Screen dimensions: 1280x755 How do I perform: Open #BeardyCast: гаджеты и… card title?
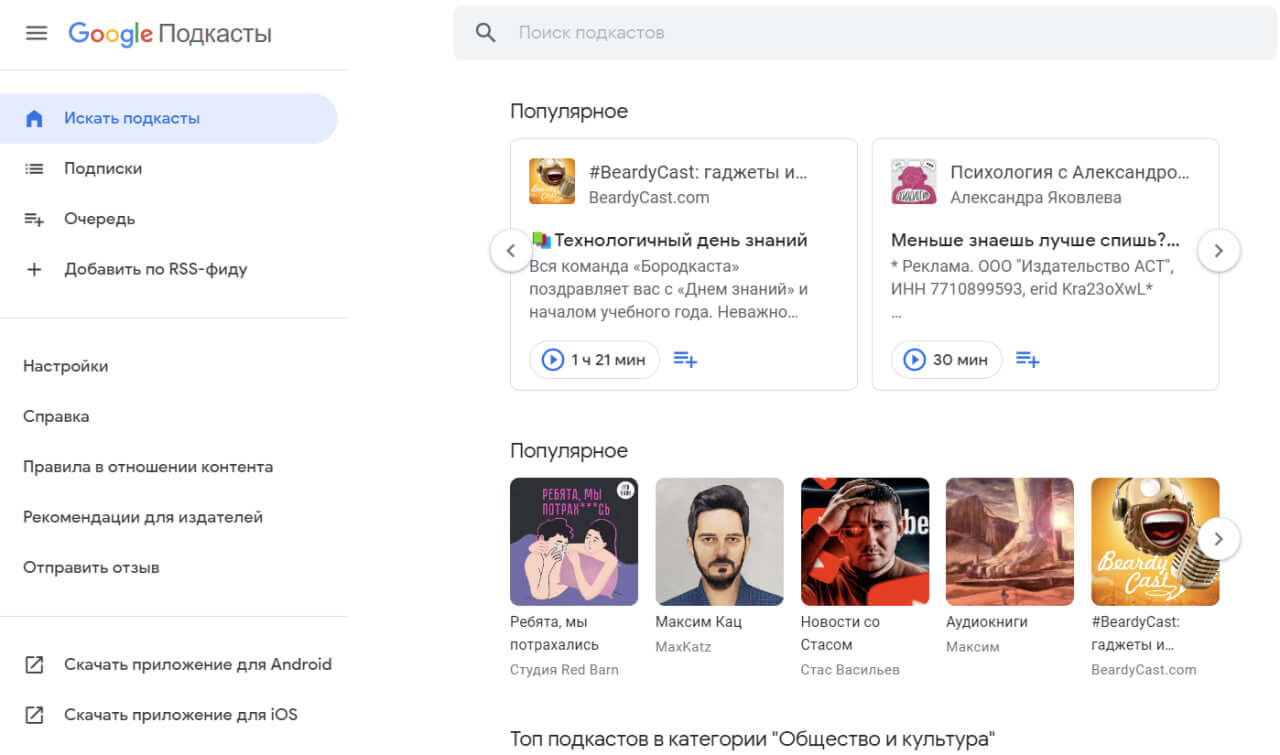point(698,171)
